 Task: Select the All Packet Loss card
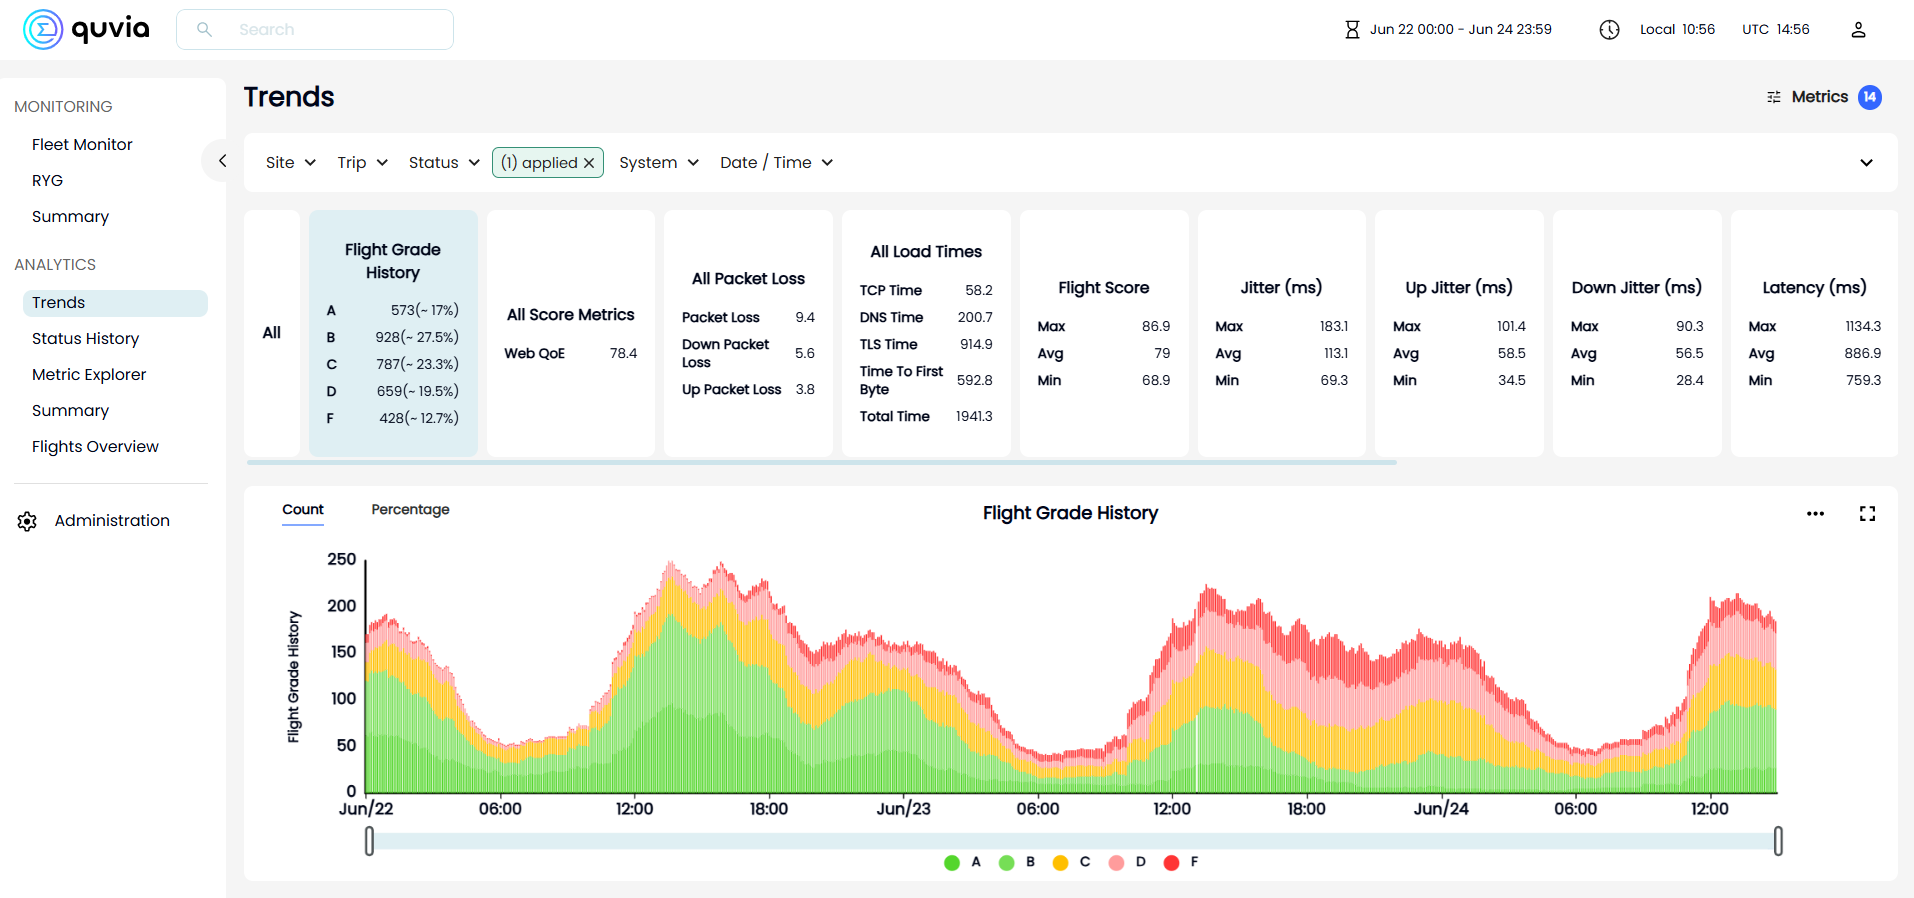point(748,333)
